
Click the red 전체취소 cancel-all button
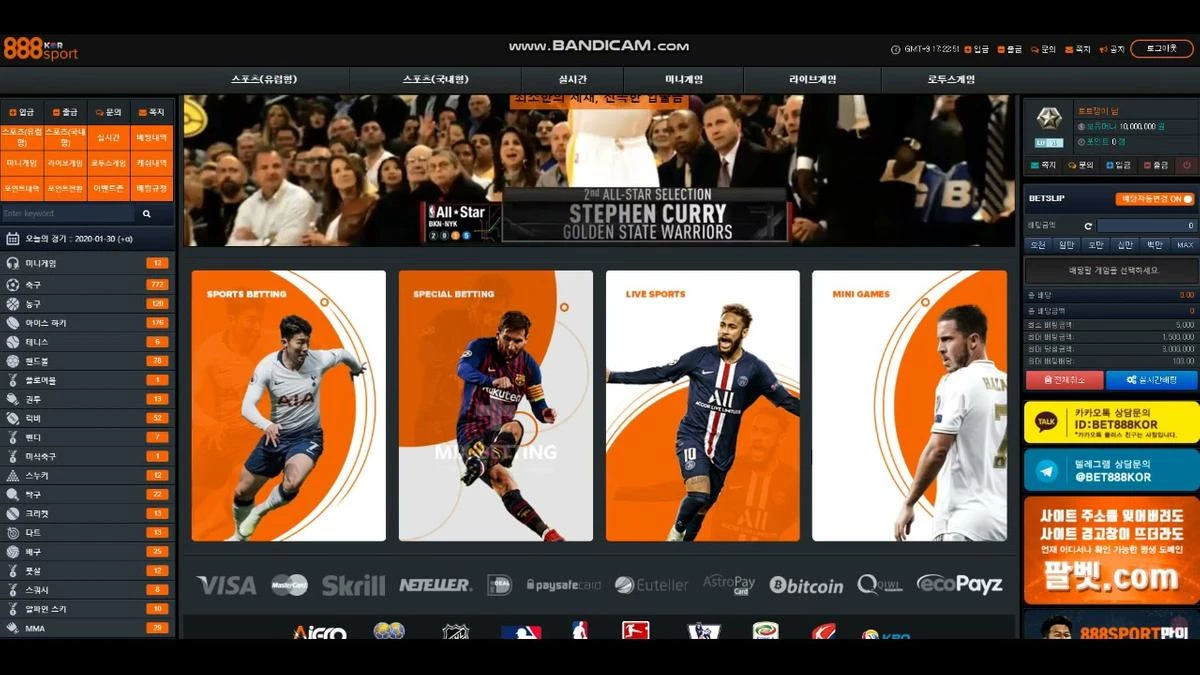pyautogui.click(x=1065, y=380)
